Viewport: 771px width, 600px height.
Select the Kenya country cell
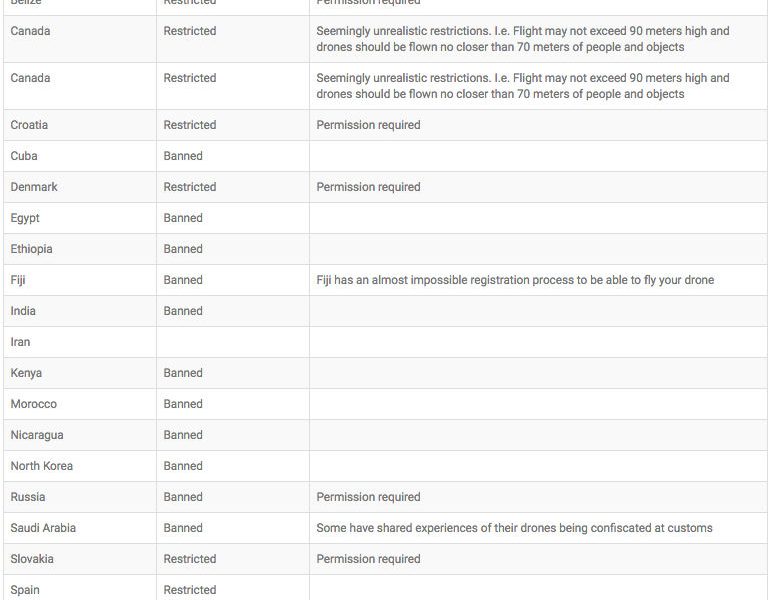(26, 373)
